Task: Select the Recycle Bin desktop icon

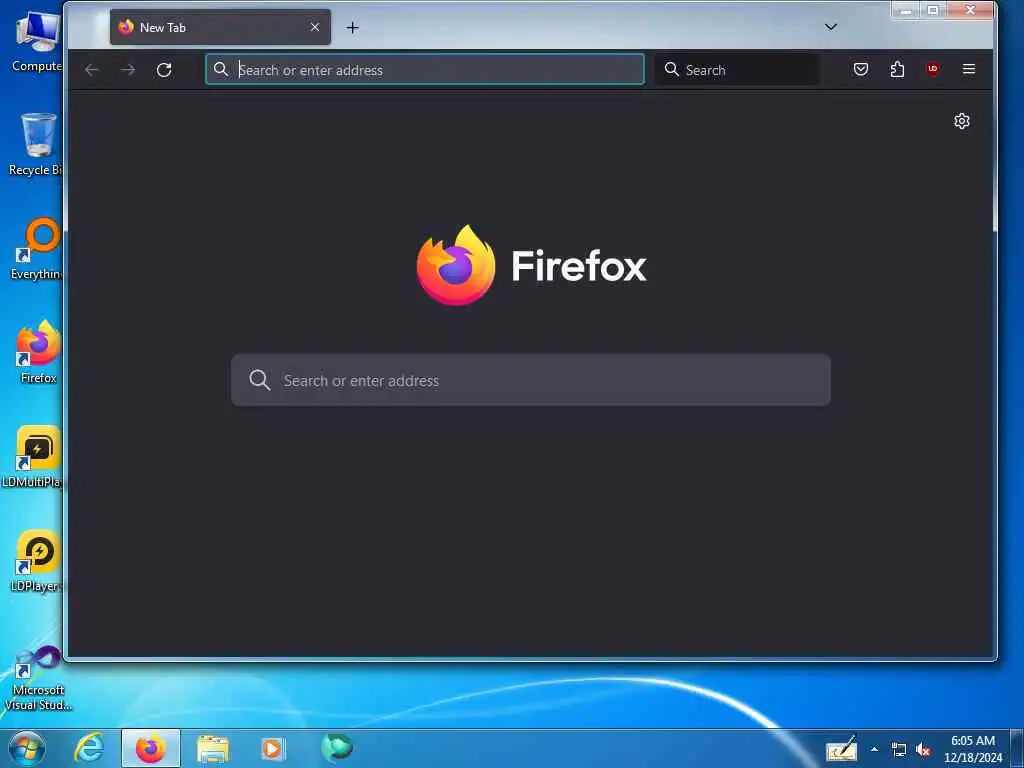Action: point(36,144)
